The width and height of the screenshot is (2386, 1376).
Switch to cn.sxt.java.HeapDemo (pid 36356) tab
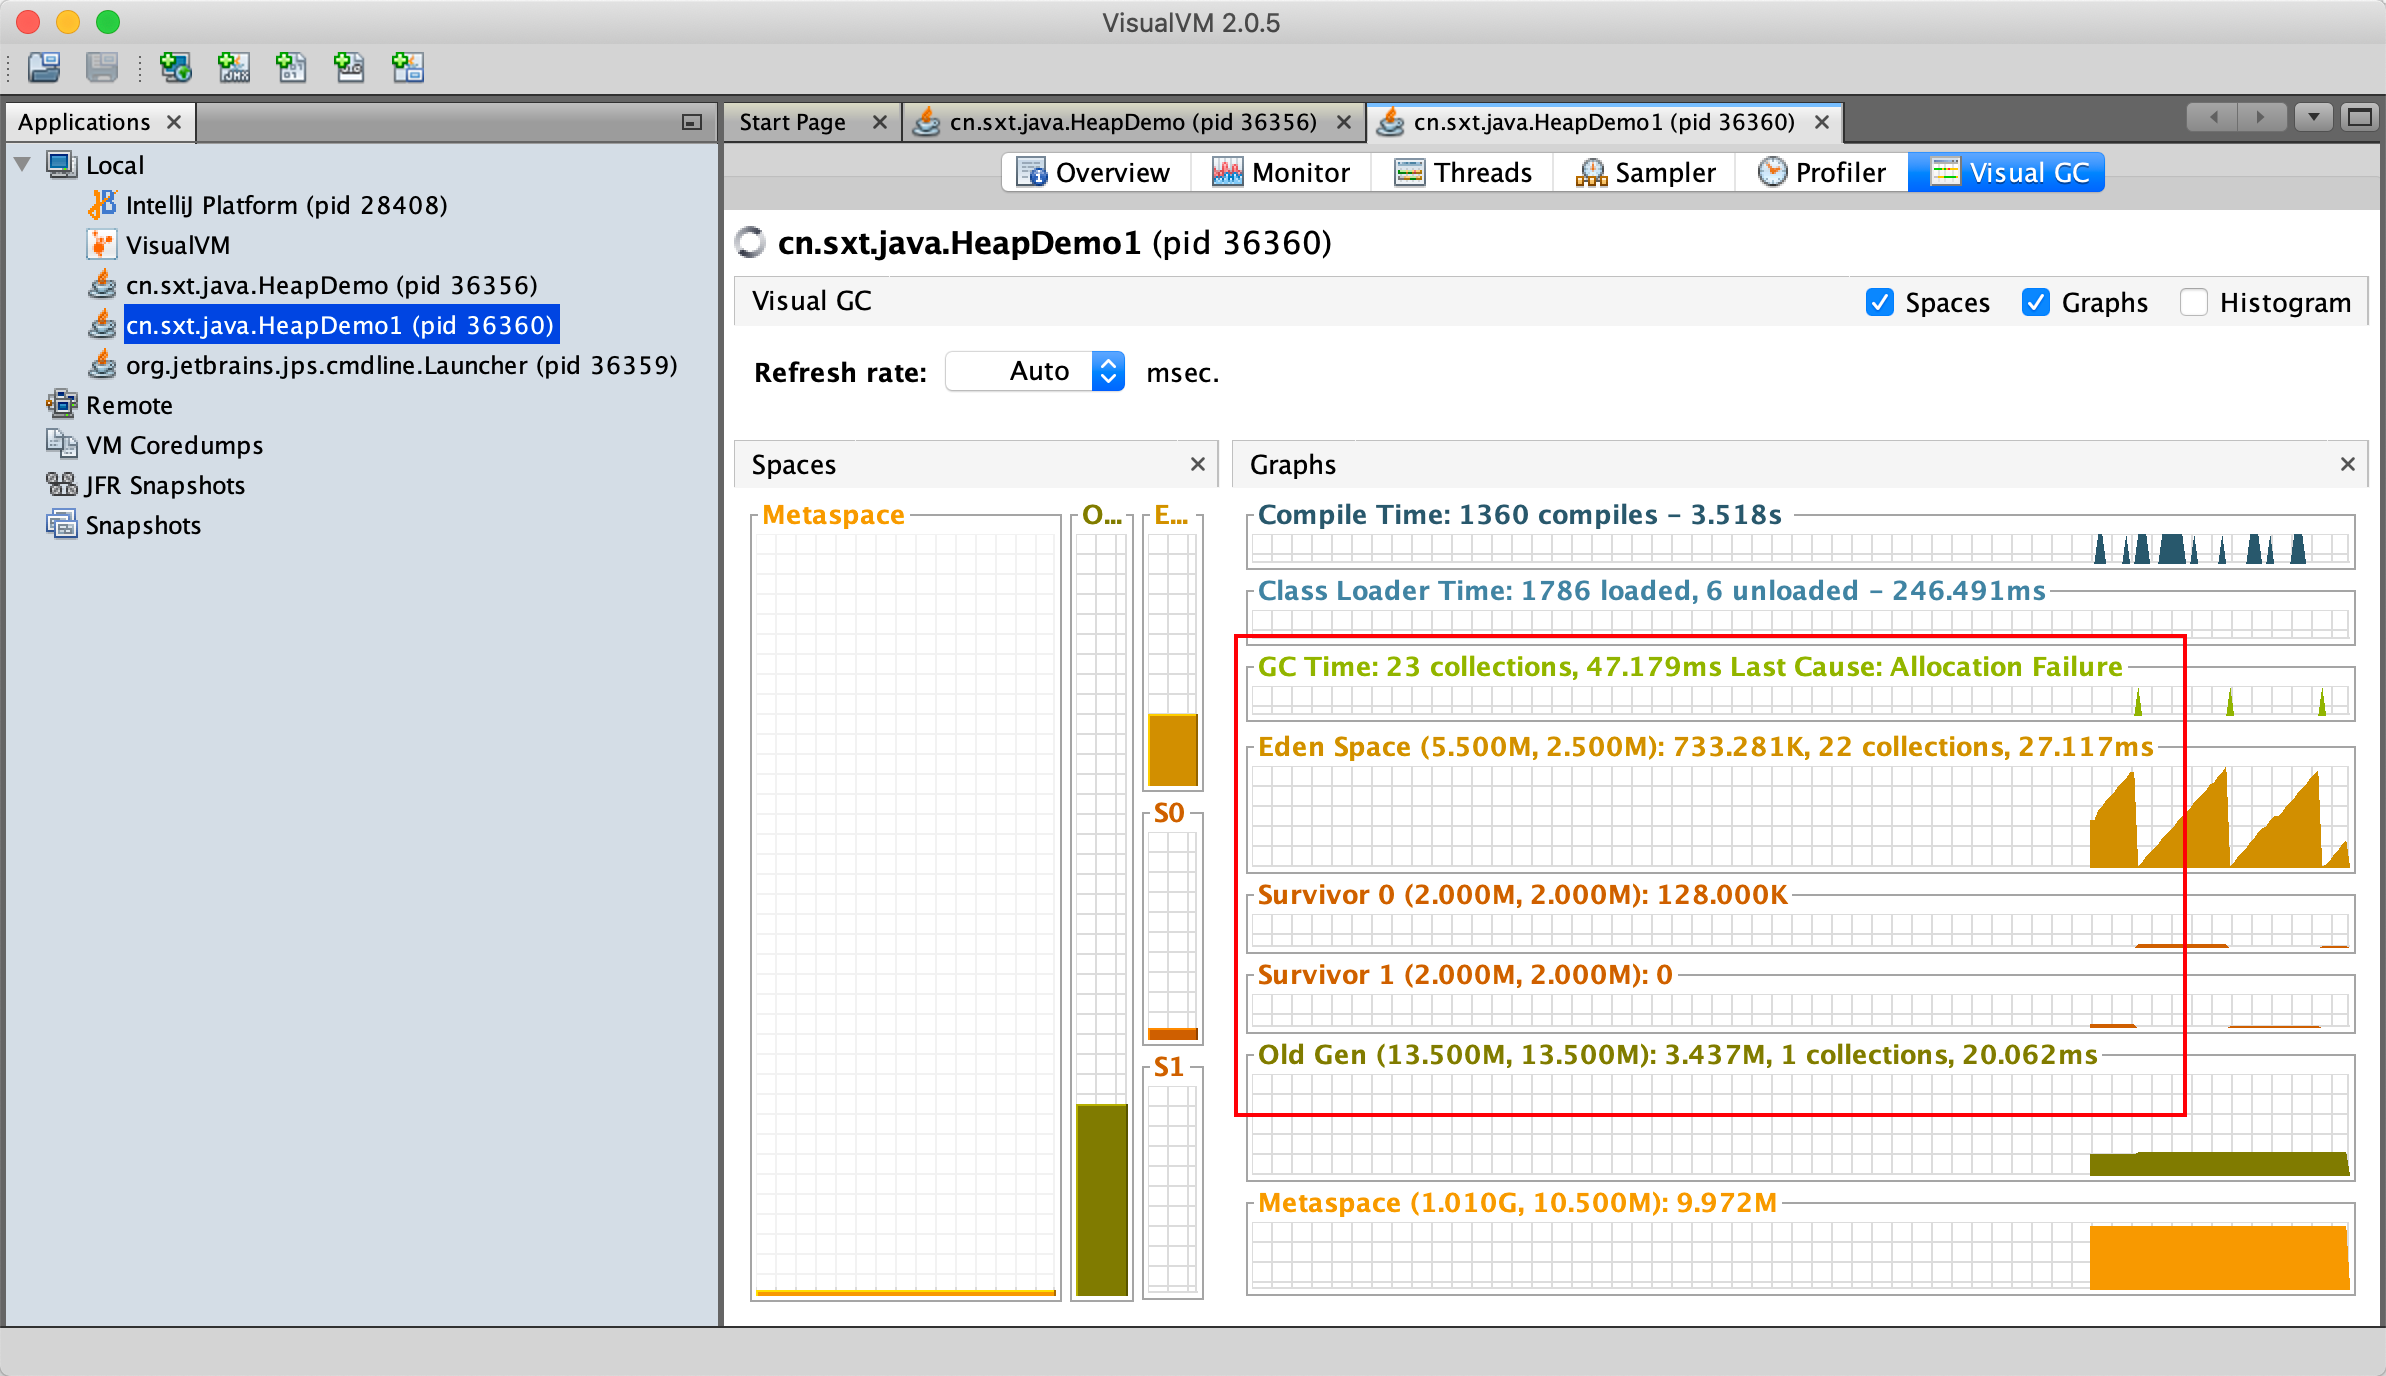pos(1133,122)
